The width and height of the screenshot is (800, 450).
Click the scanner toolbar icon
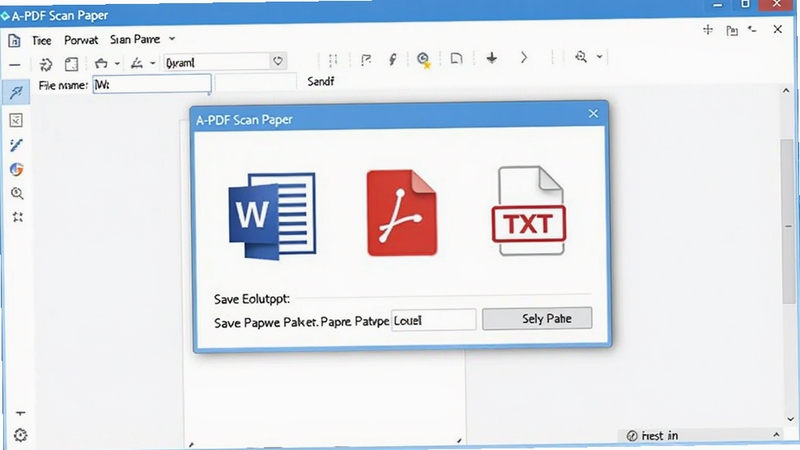coord(101,63)
